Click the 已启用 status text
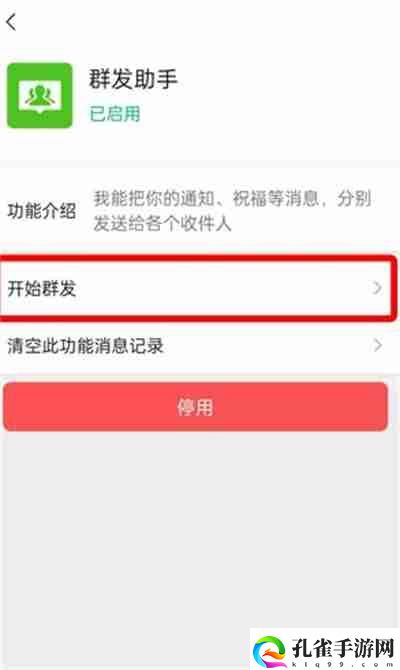The height and width of the screenshot is (670, 400). coord(115,114)
